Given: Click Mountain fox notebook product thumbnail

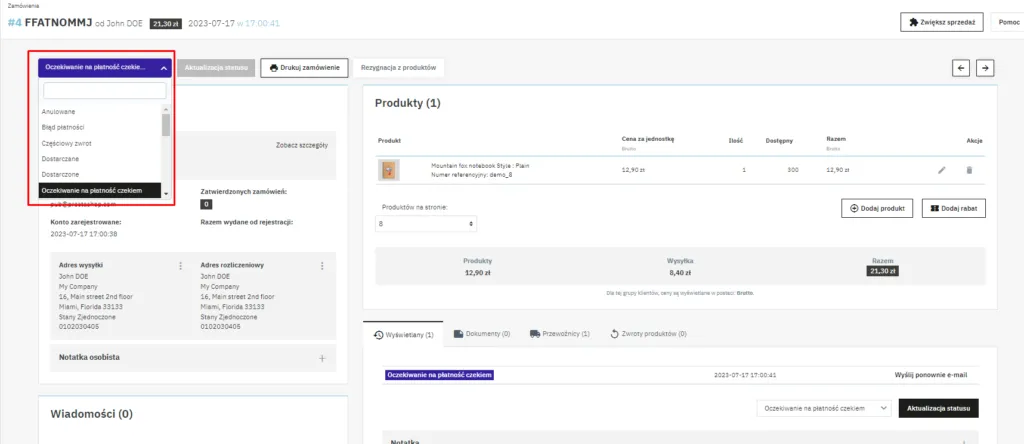Looking at the screenshot, I should pos(390,170).
